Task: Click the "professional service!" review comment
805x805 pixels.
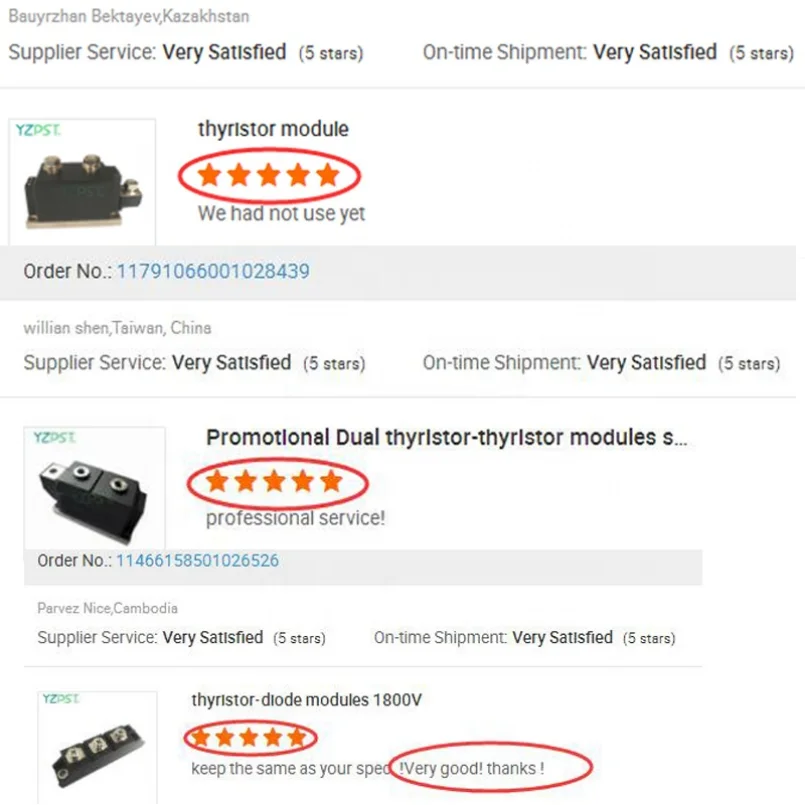Action: [x=295, y=518]
